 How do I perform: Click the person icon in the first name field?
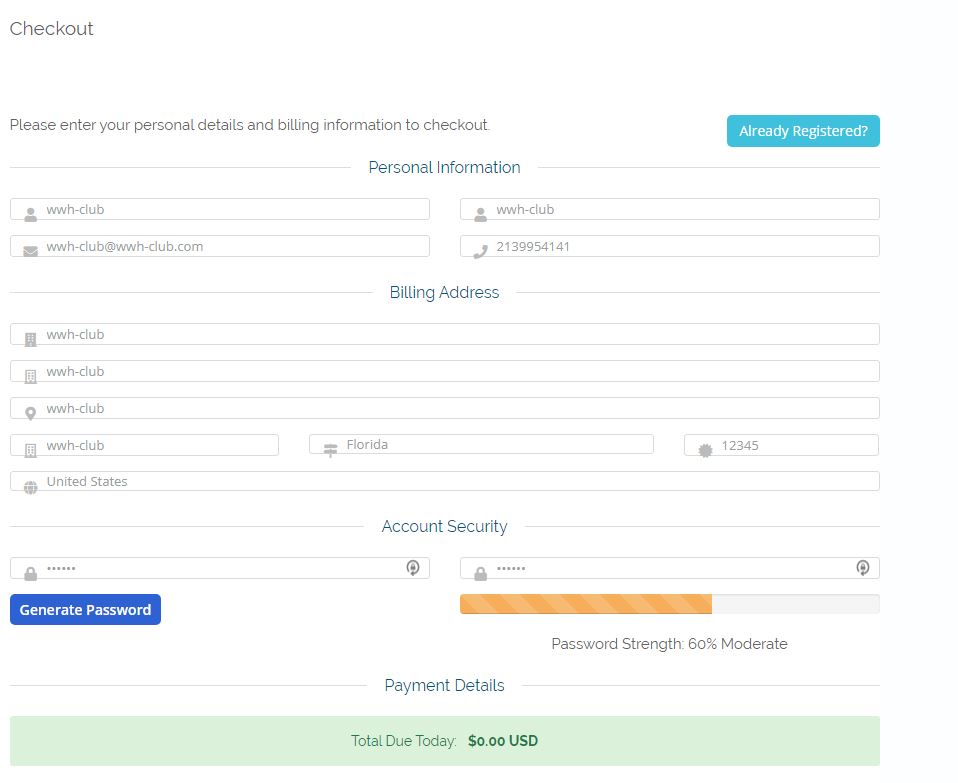[x=30, y=214]
